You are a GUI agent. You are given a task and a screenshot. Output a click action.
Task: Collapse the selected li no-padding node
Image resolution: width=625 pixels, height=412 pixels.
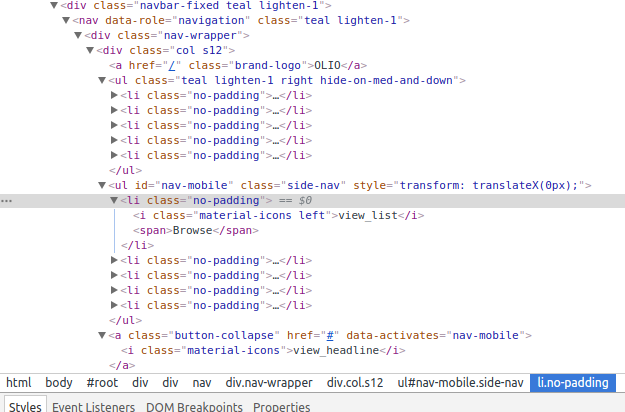coord(114,200)
